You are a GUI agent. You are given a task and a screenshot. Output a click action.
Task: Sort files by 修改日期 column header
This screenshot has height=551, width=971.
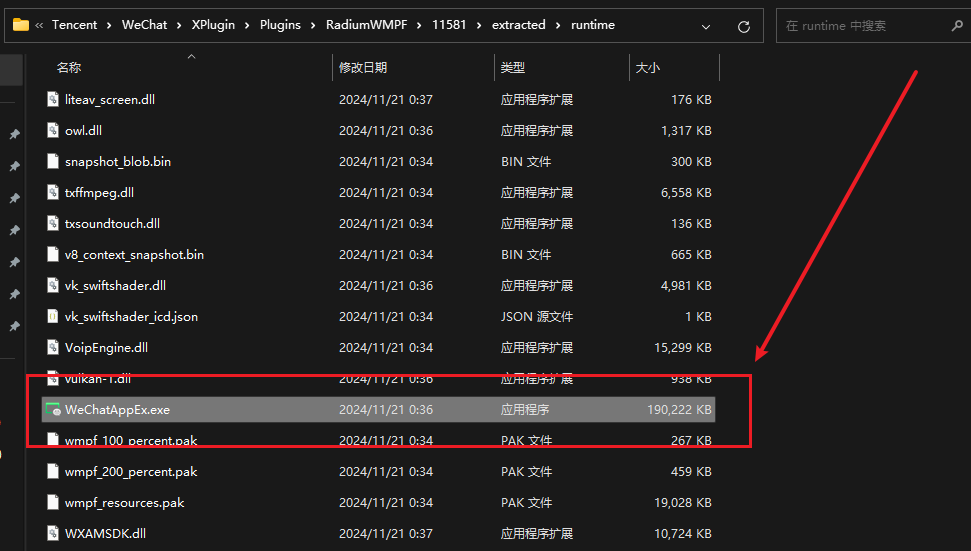(363, 67)
